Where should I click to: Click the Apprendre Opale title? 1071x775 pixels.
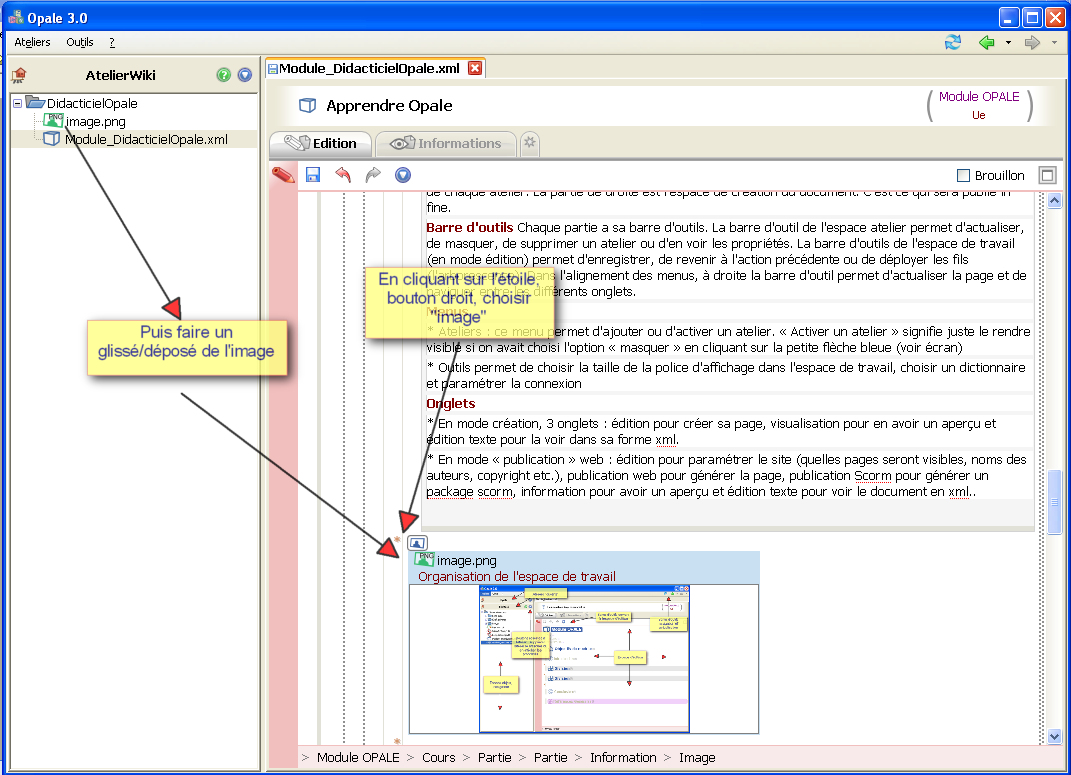click(389, 106)
